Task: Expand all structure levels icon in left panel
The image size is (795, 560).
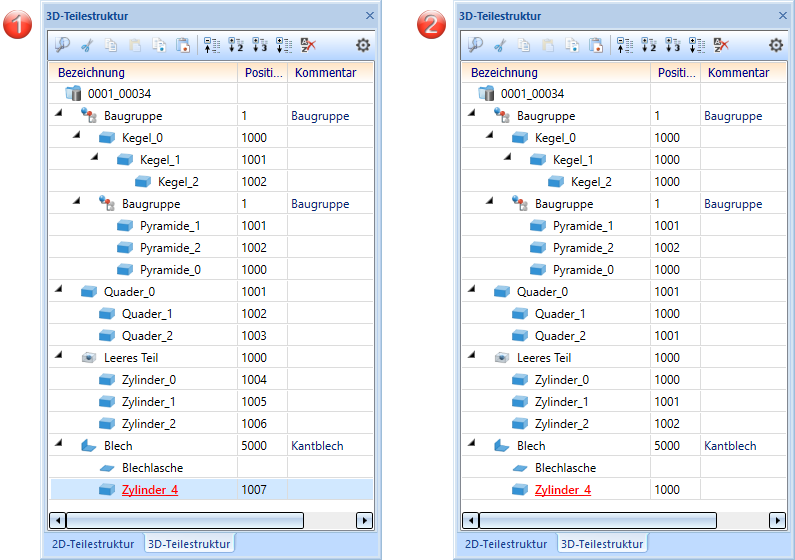Action: (x=284, y=45)
